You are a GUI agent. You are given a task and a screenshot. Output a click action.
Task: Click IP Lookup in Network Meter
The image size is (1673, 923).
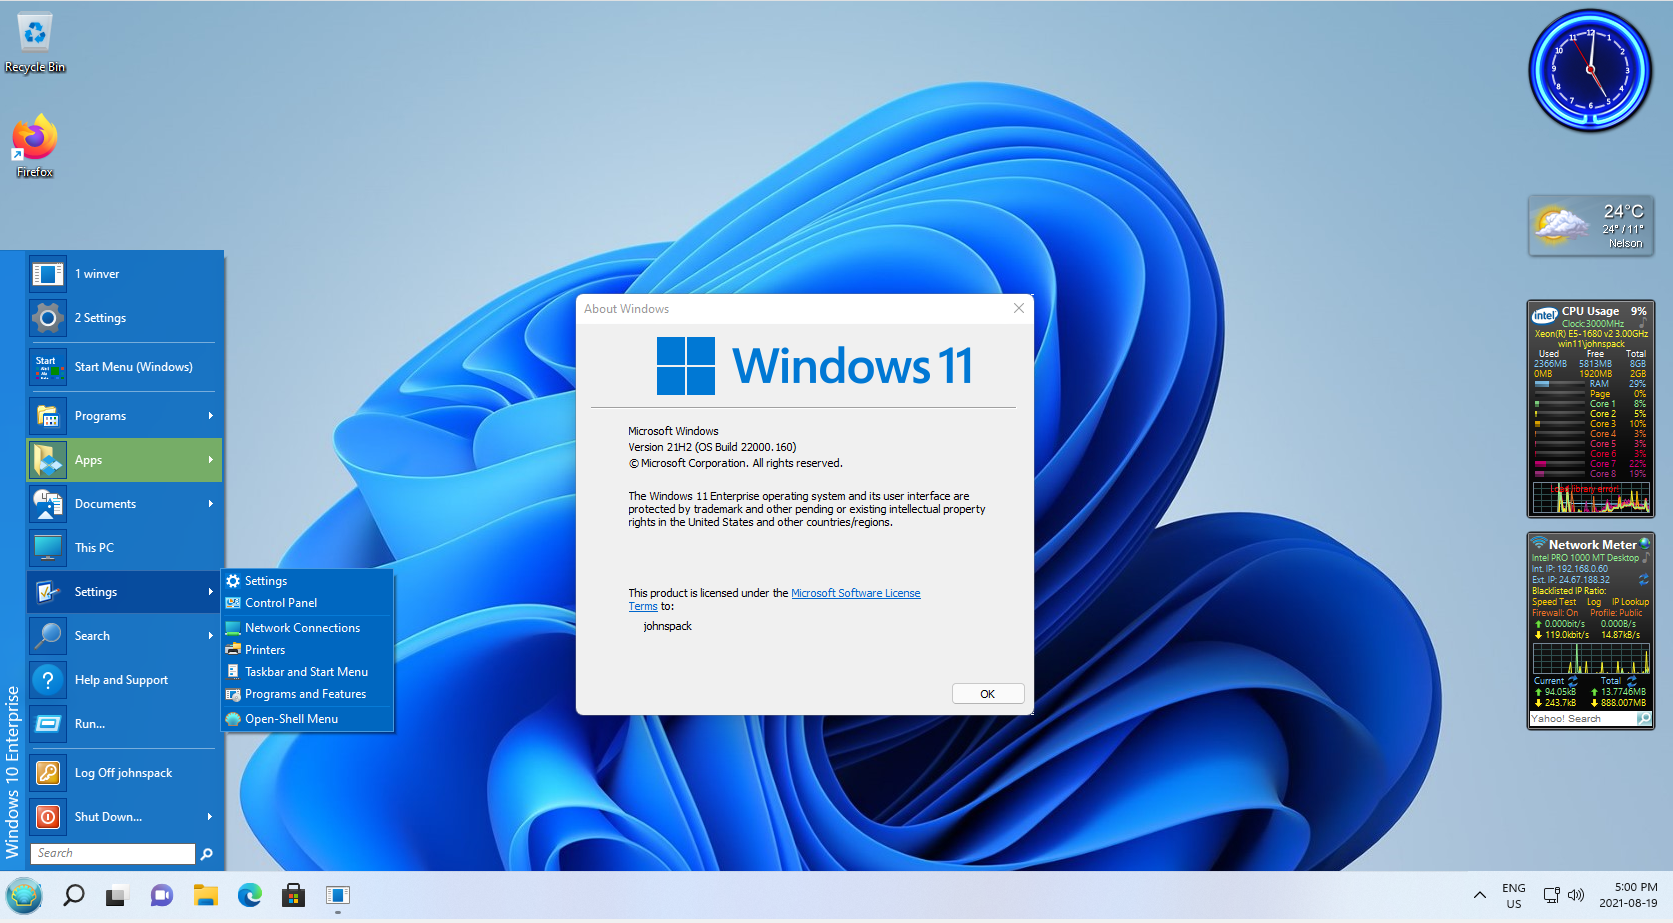1630,602
